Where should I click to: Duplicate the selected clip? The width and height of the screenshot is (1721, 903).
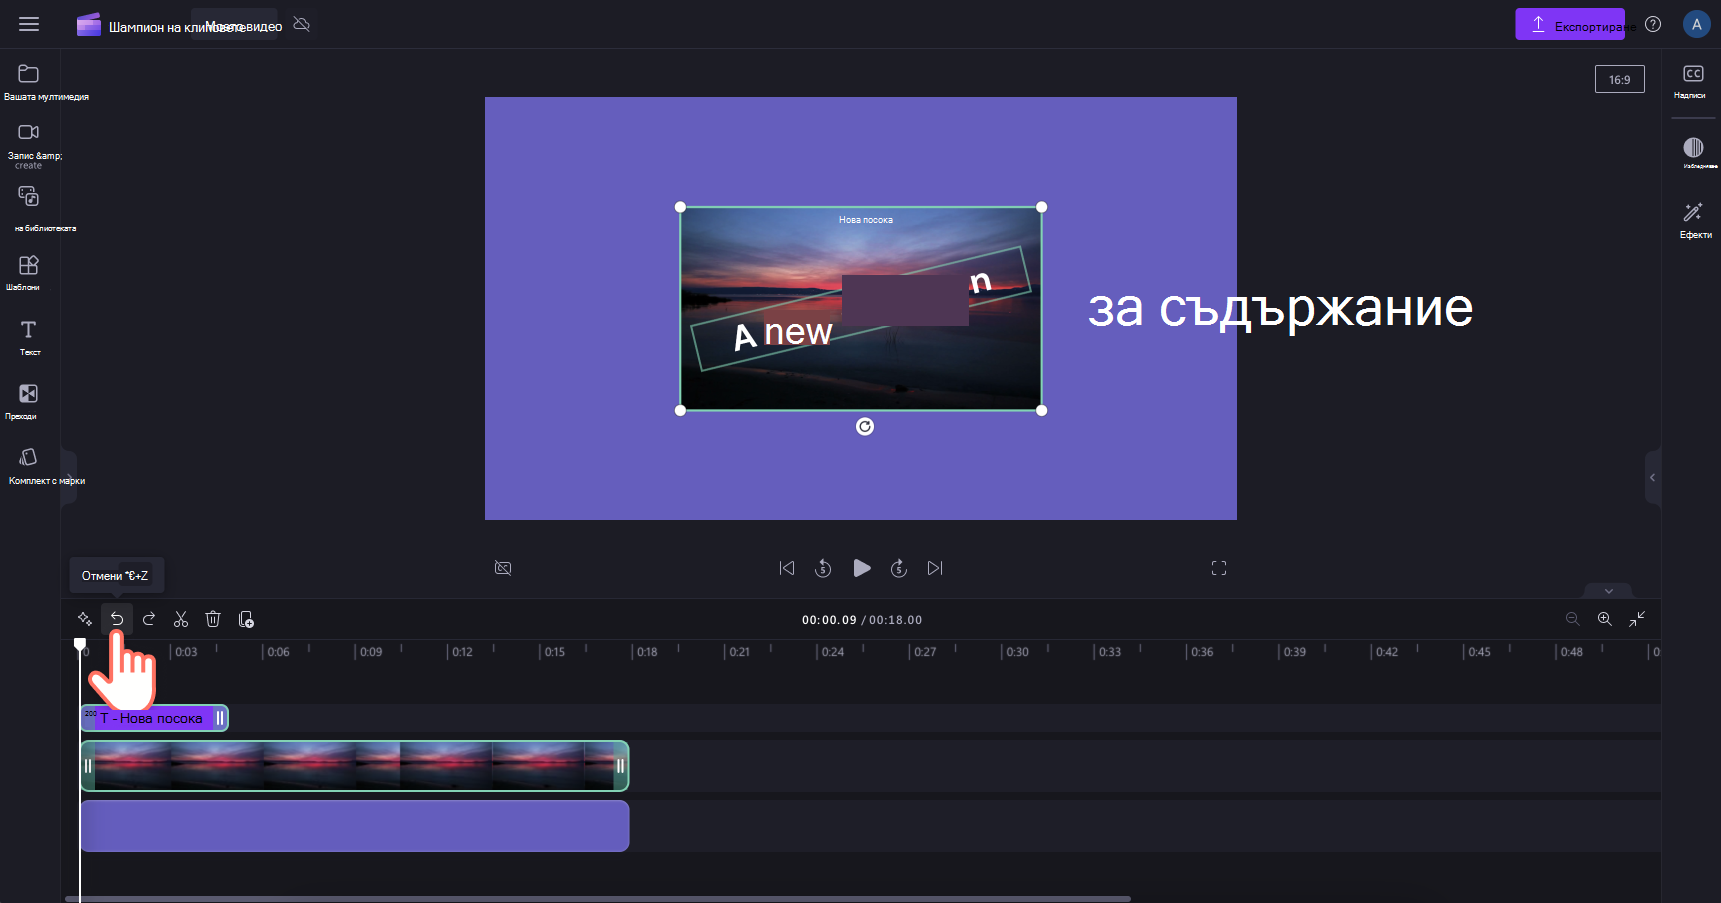(x=246, y=619)
